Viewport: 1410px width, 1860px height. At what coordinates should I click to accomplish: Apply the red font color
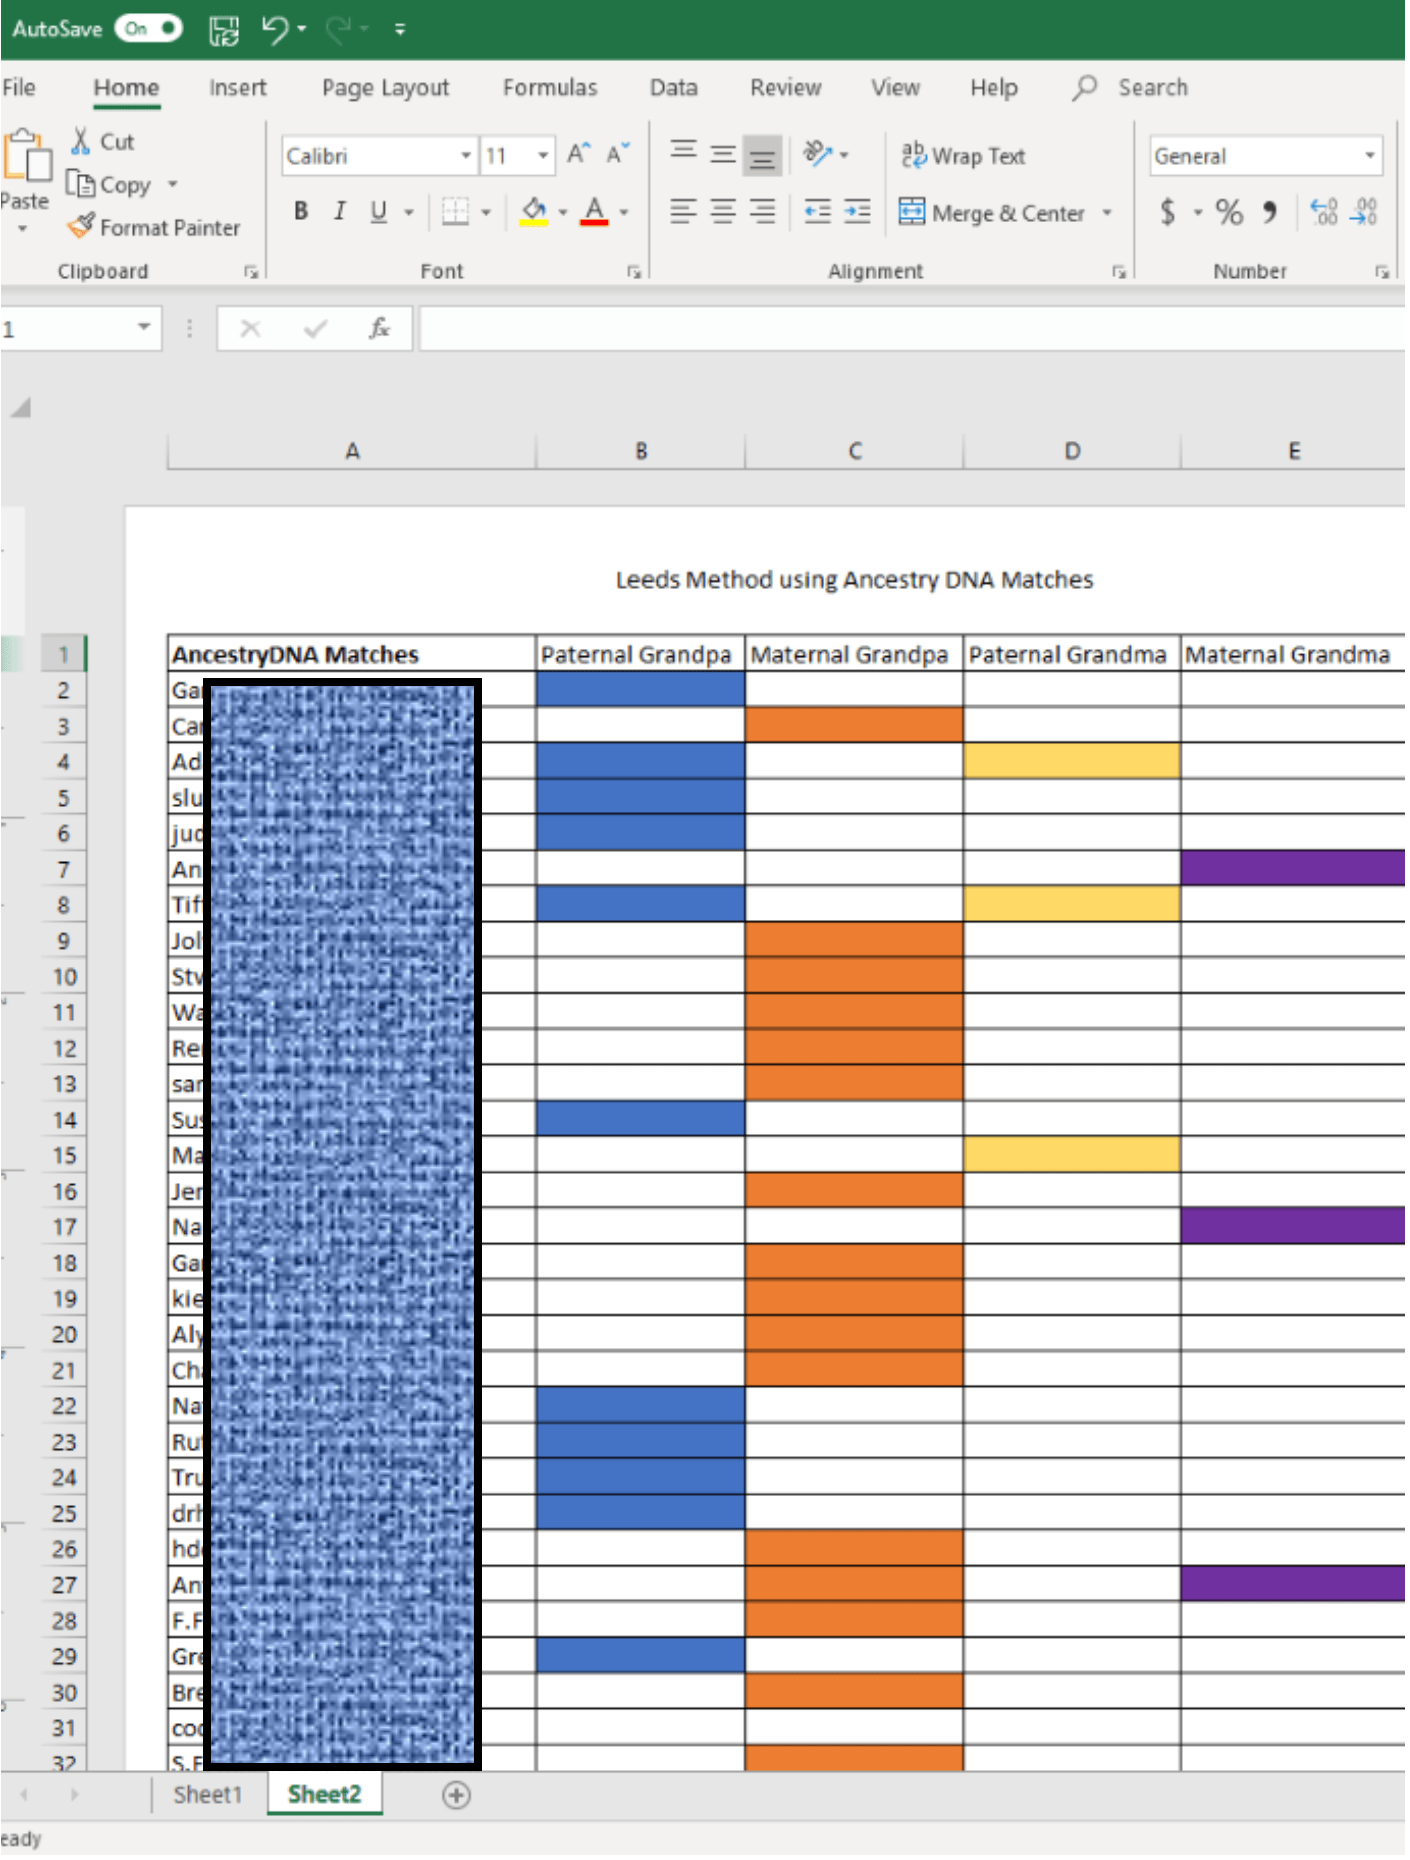click(x=595, y=211)
